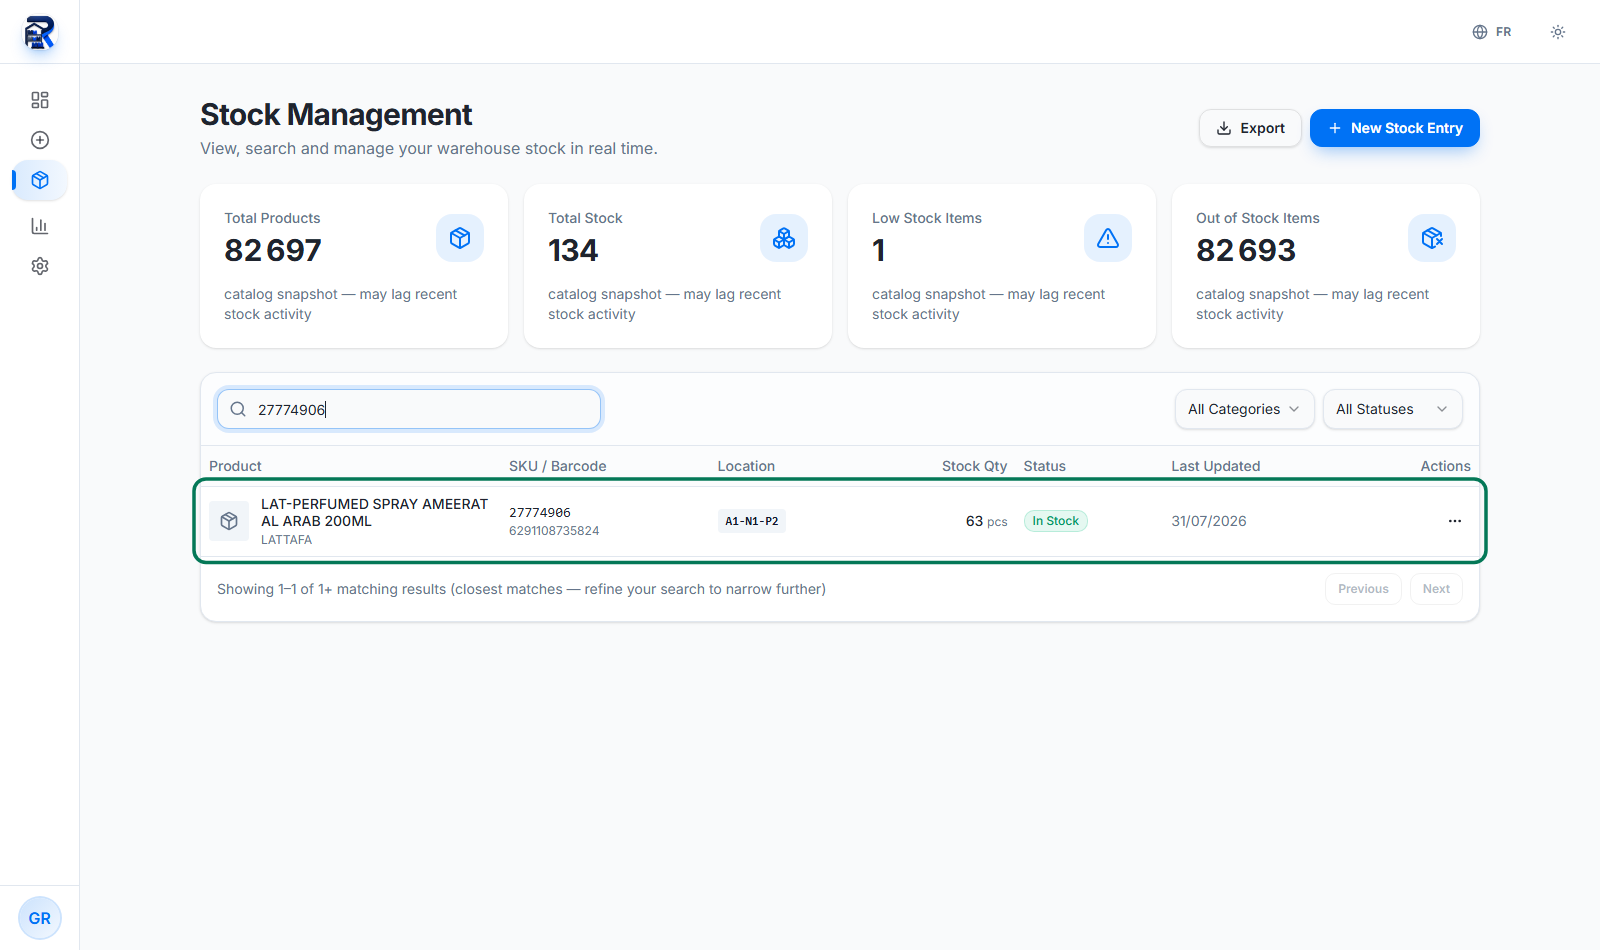
Task: Open the settings gear icon in sidebar
Action: coord(40,266)
